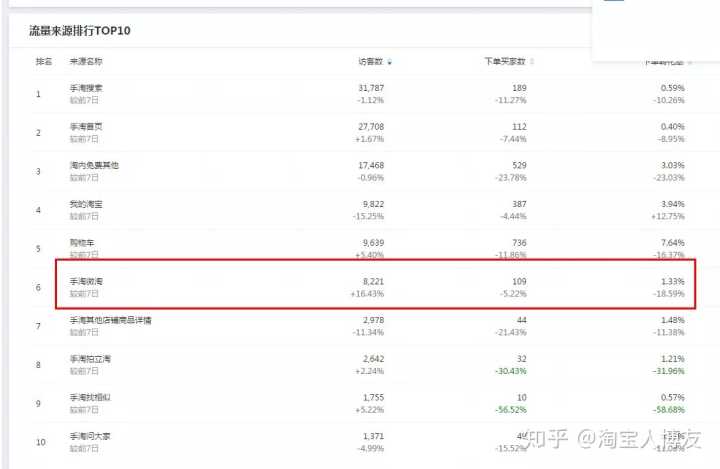Click the green -31.96% conversion change

coord(669,371)
